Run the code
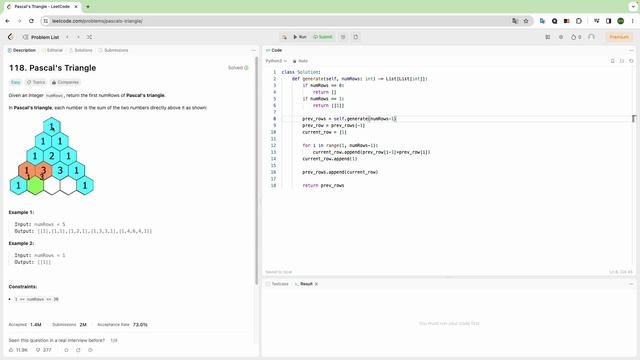 coord(300,37)
